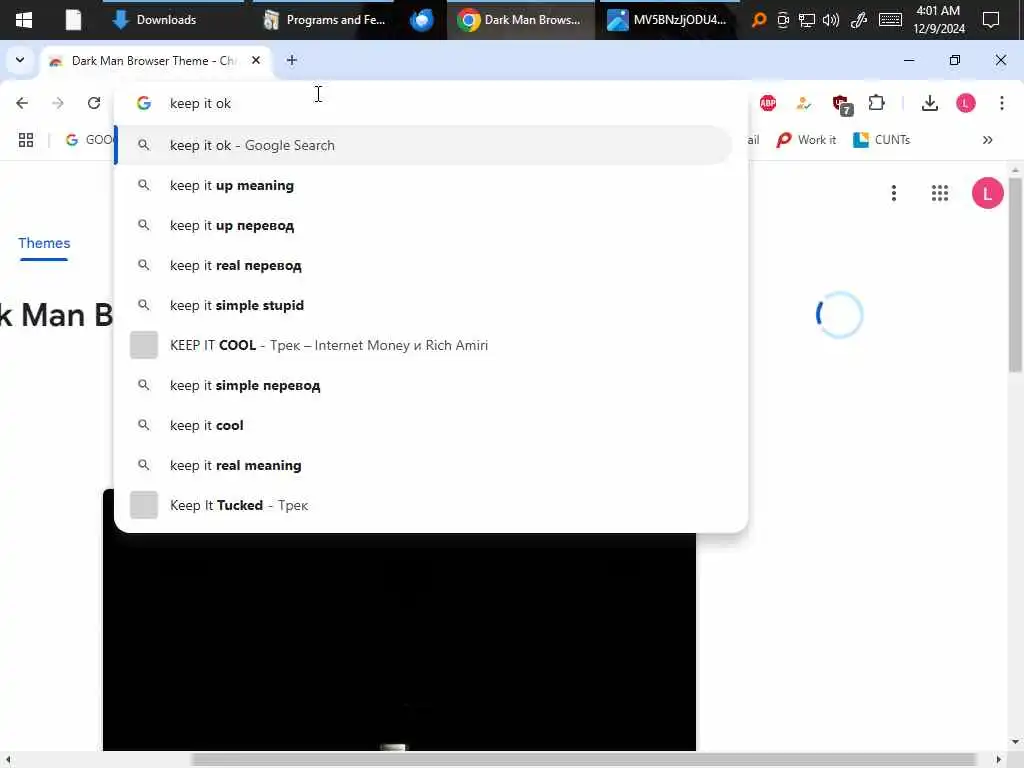The height and width of the screenshot is (768, 1024).
Task: Click the Google icon in the address bar
Action: (x=144, y=103)
